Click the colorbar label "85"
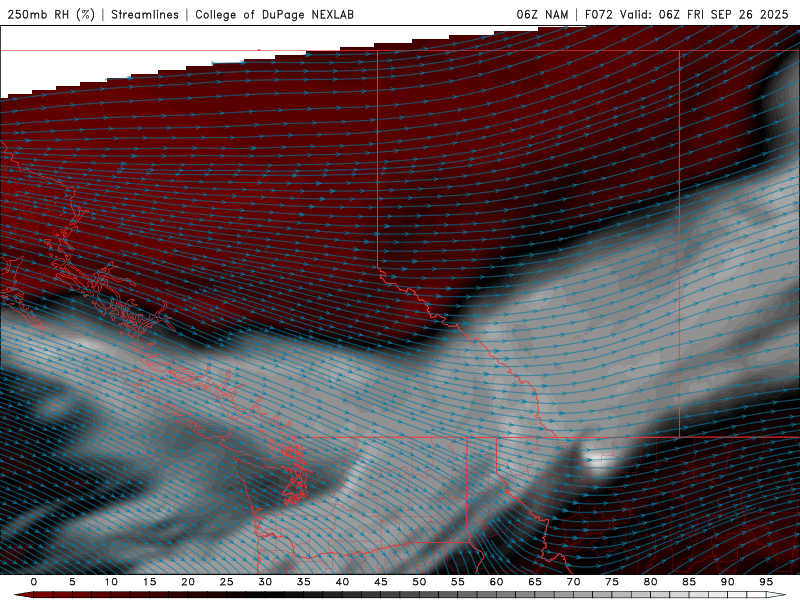 coord(689,582)
